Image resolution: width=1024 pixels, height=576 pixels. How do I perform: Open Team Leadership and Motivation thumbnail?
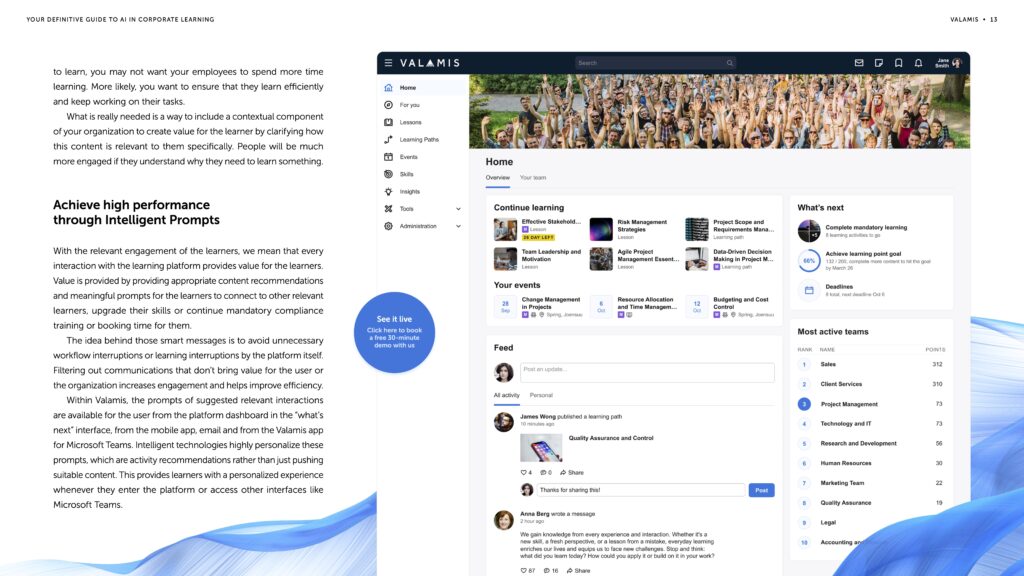click(x=505, y=259)
